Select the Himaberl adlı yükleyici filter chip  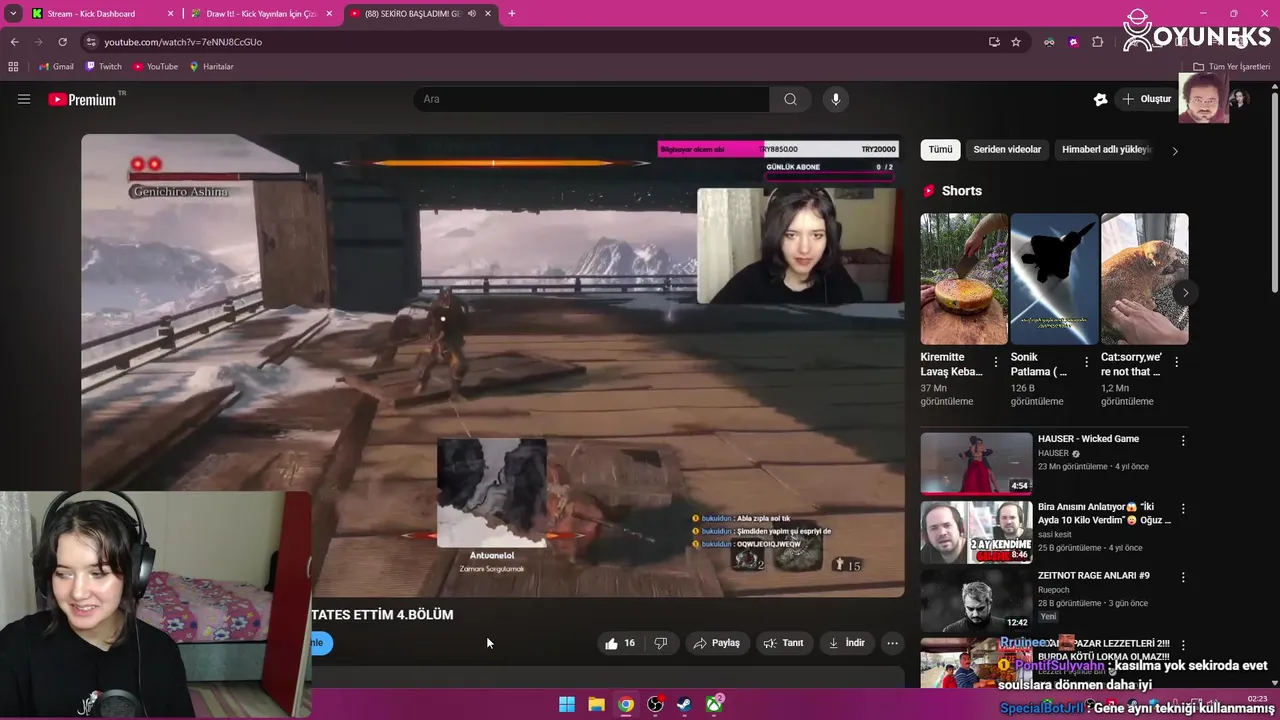coord(1107,150)
